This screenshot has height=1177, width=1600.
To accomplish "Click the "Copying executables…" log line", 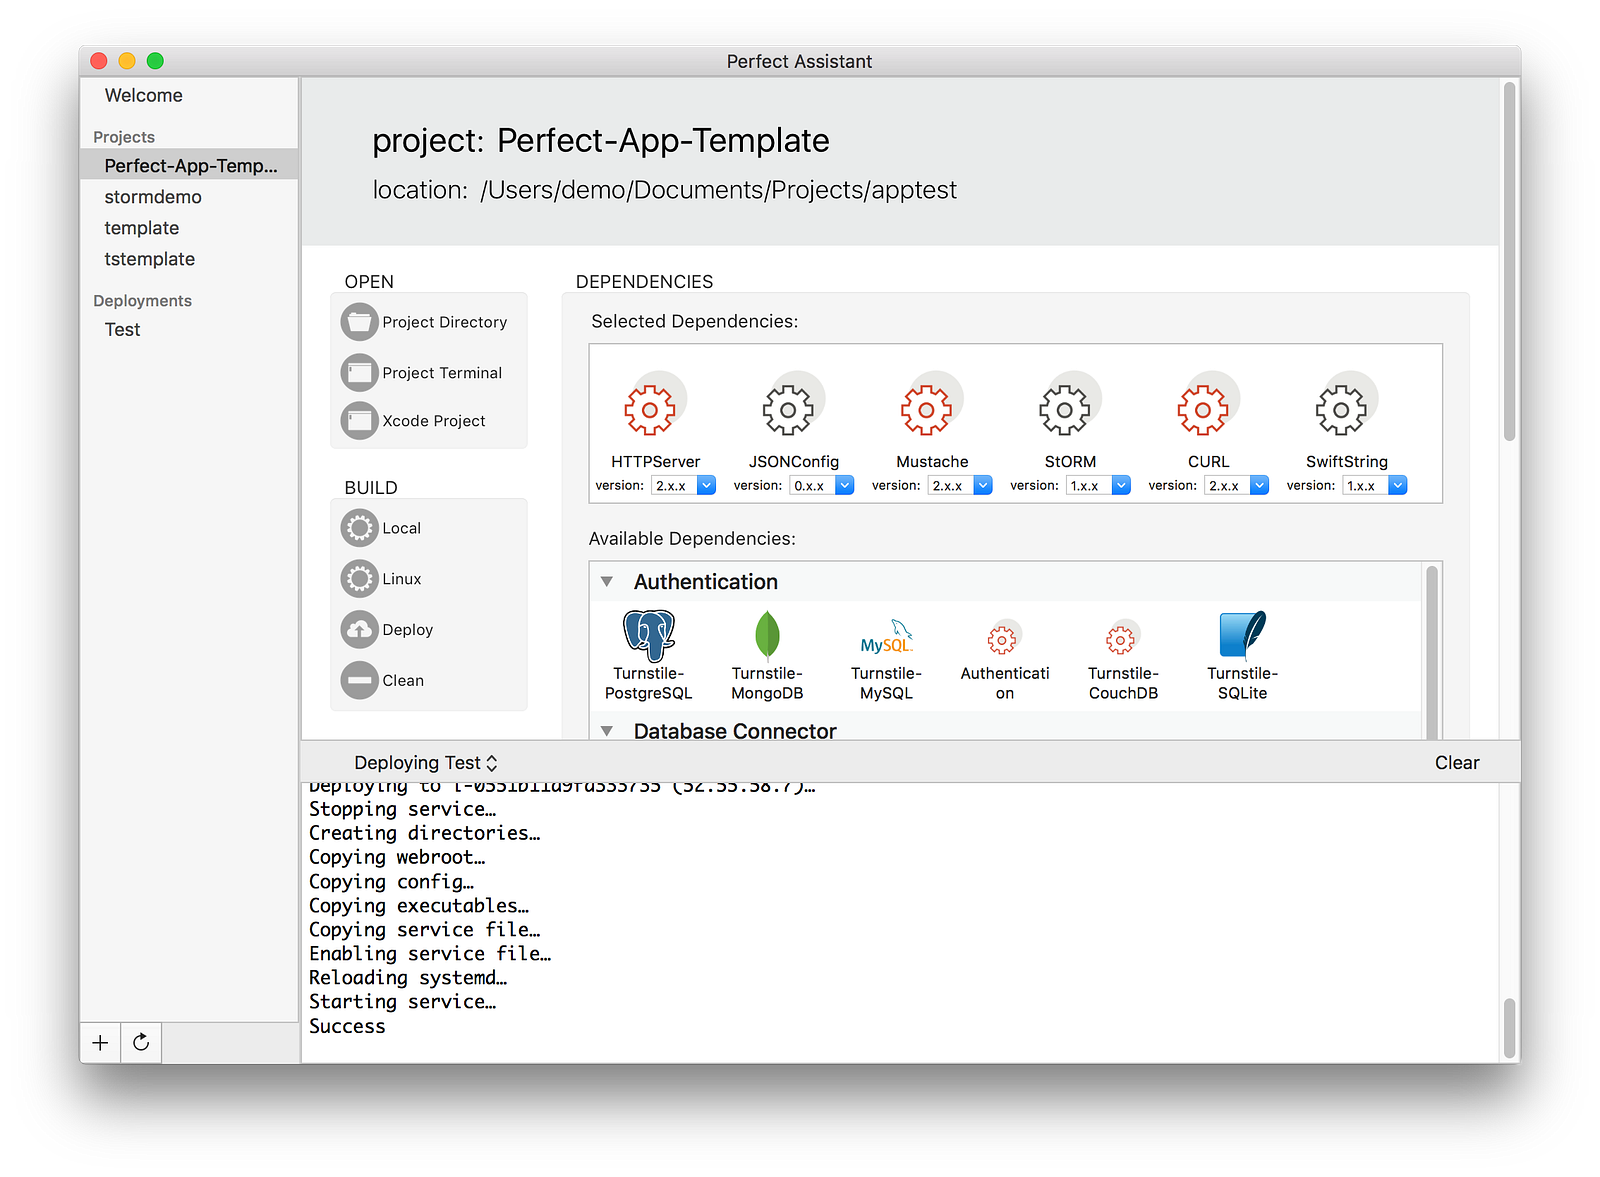I will (x=419, y=906).
